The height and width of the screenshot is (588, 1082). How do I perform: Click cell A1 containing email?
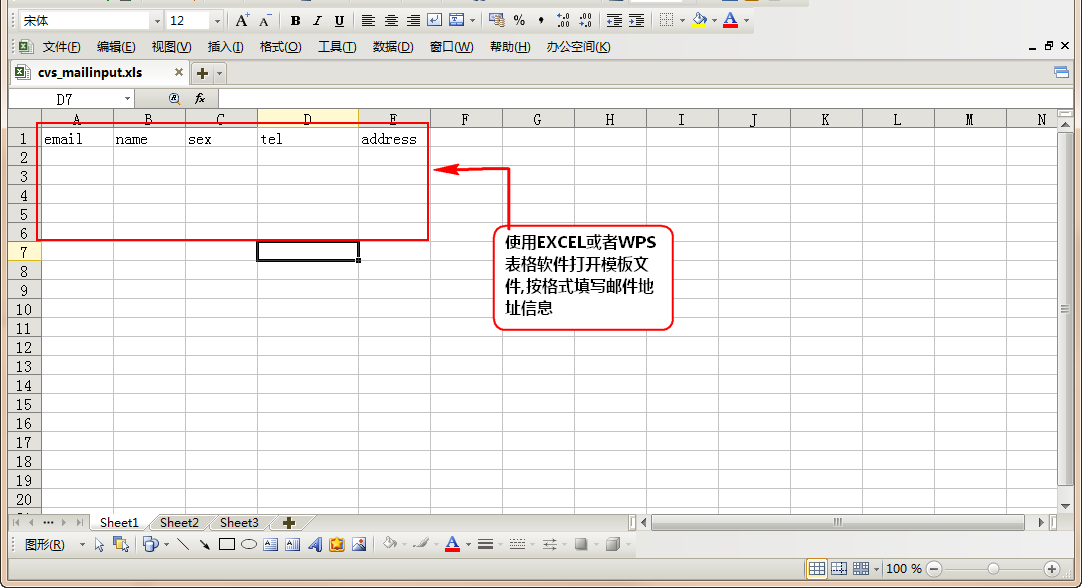click(77, 139)
